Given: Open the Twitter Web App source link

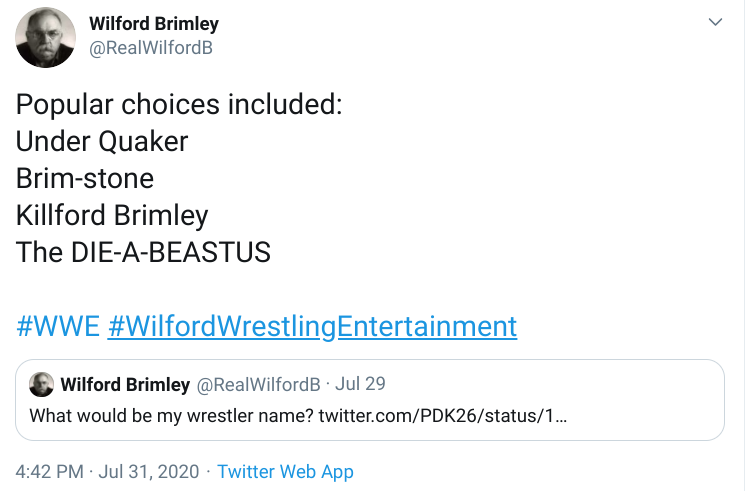Looking at the screenshot, I should pos(285,471).
